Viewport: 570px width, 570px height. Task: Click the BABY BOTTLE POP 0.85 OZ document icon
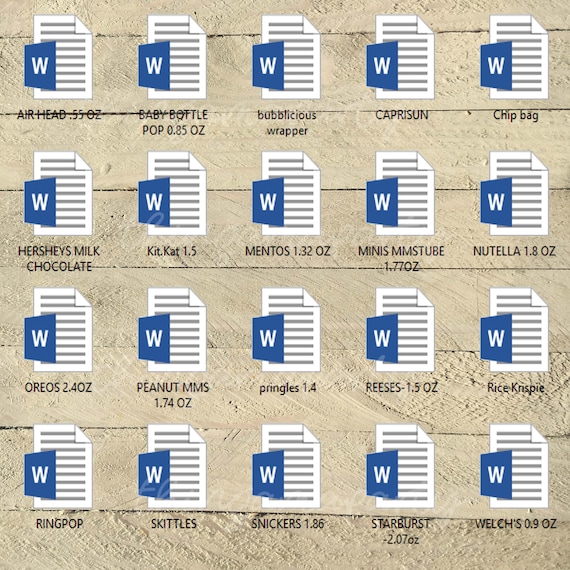click(172, 57)
